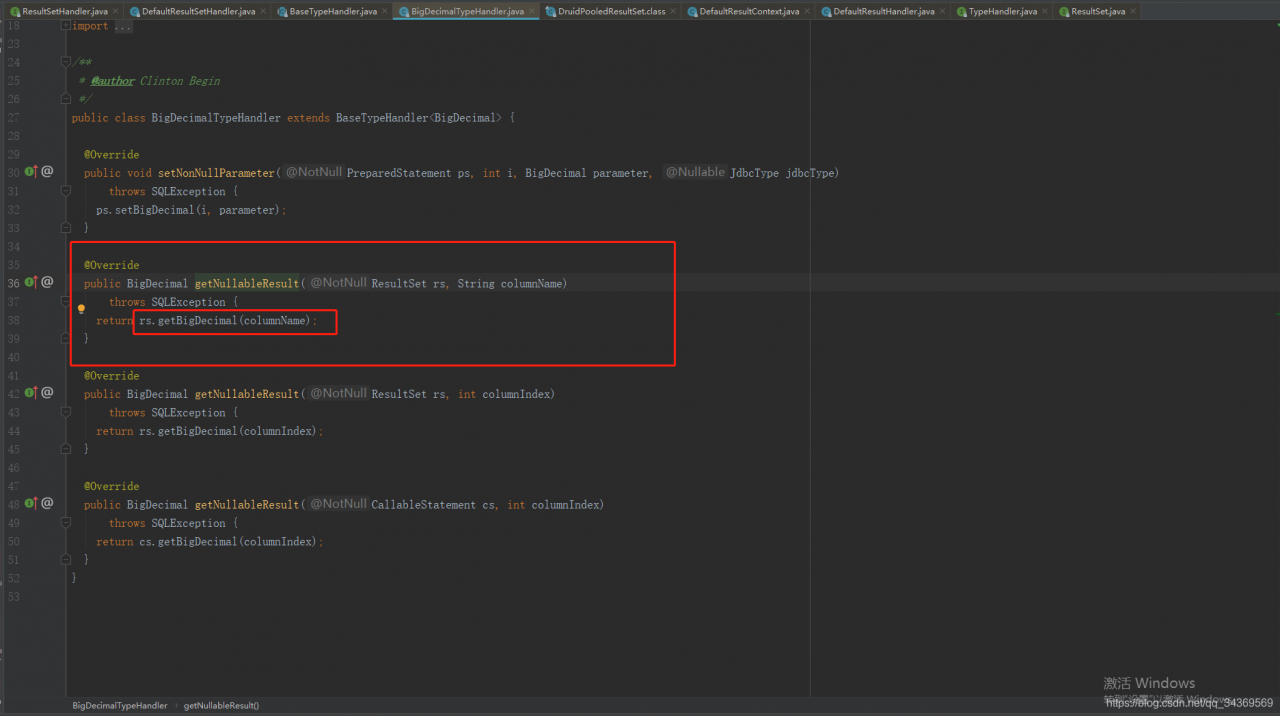Screen dimensions: 1280x716
Task: Switch to the ResultSetHandler.java tab
Action: click(64, 11)
